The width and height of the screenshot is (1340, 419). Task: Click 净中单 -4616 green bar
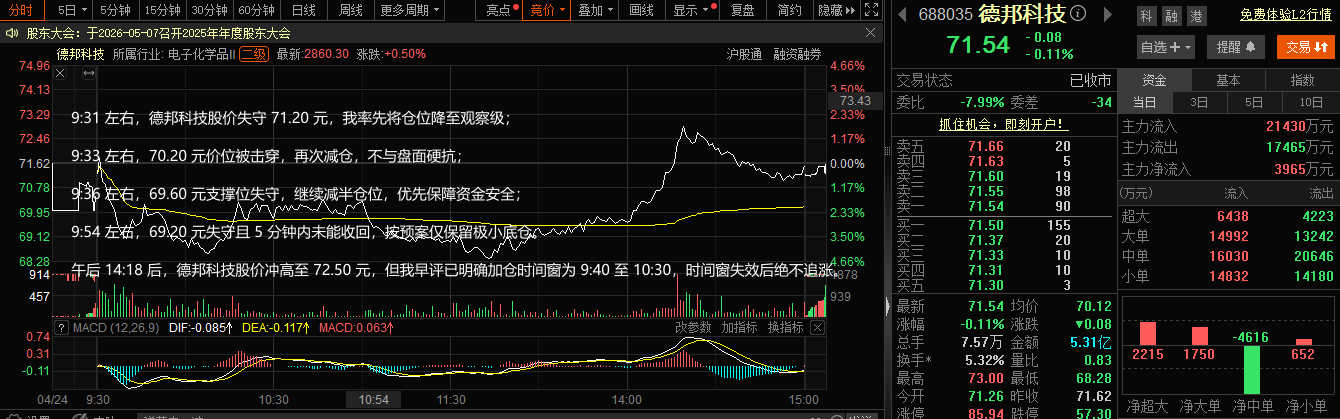pyautogui.click(x=1252, y=371)
